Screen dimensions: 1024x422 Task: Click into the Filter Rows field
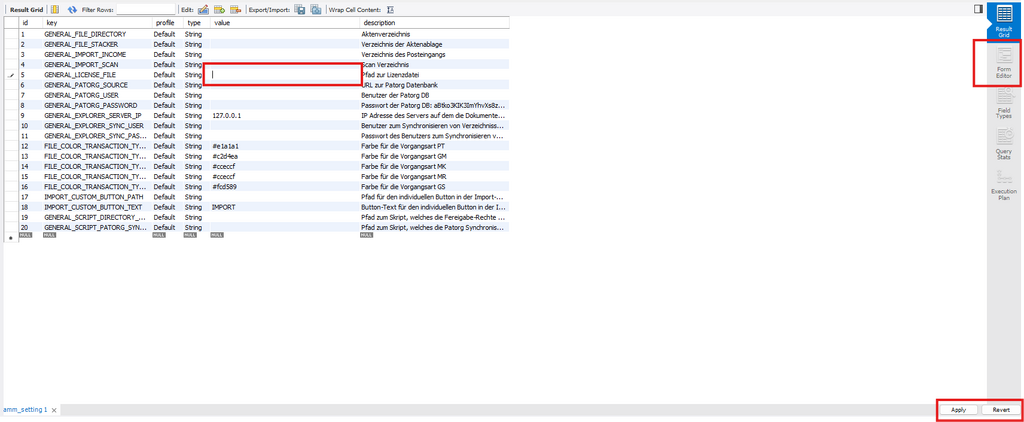[x=145, y=9]
